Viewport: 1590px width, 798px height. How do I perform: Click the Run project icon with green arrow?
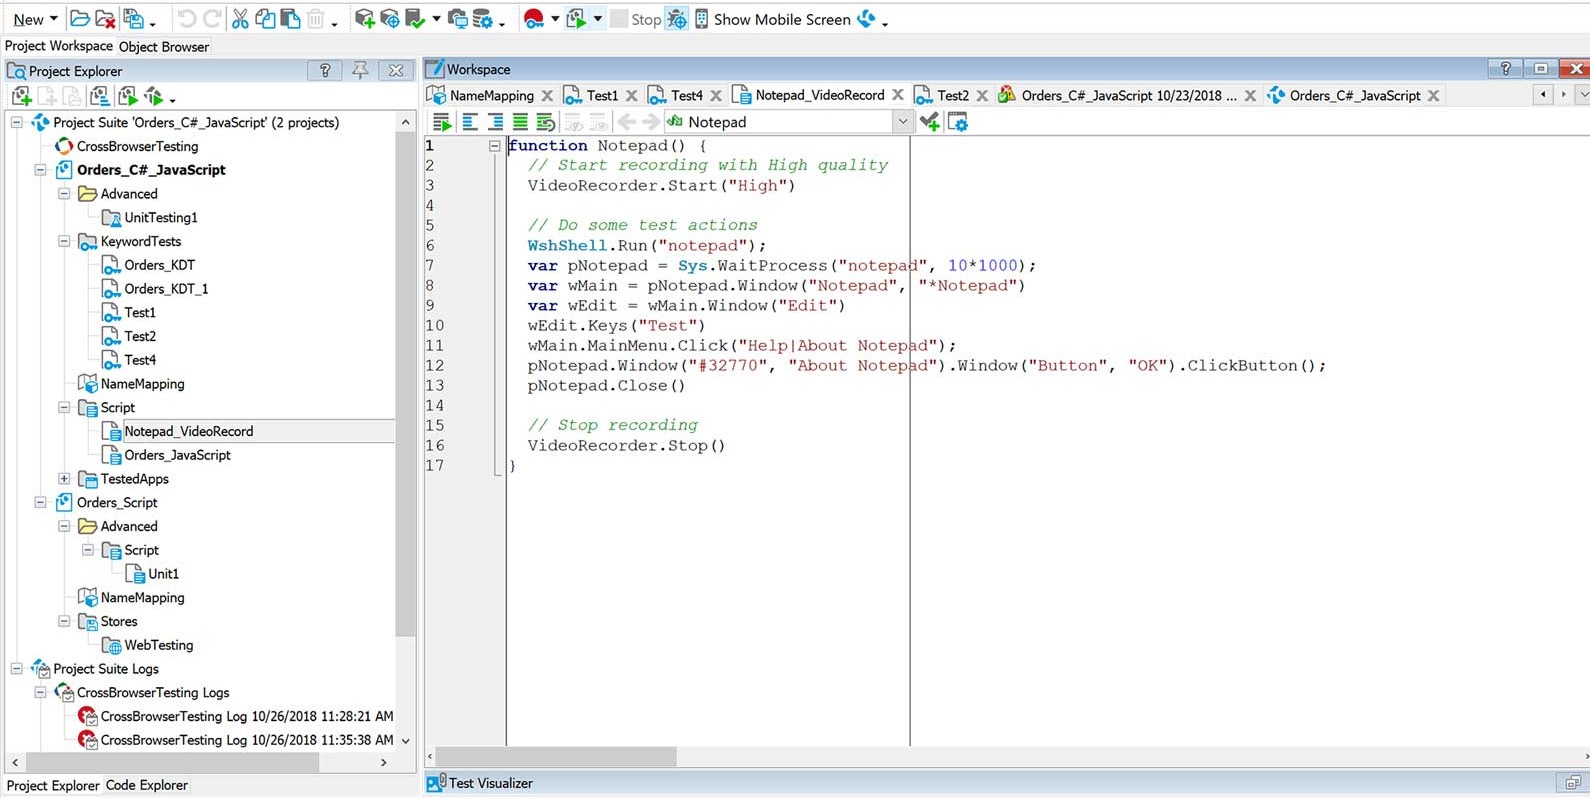577,19
